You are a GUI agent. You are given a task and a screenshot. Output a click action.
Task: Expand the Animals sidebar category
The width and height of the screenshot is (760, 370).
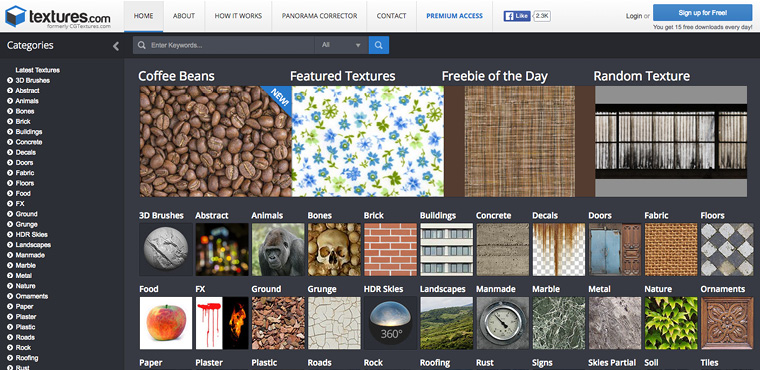10,101
